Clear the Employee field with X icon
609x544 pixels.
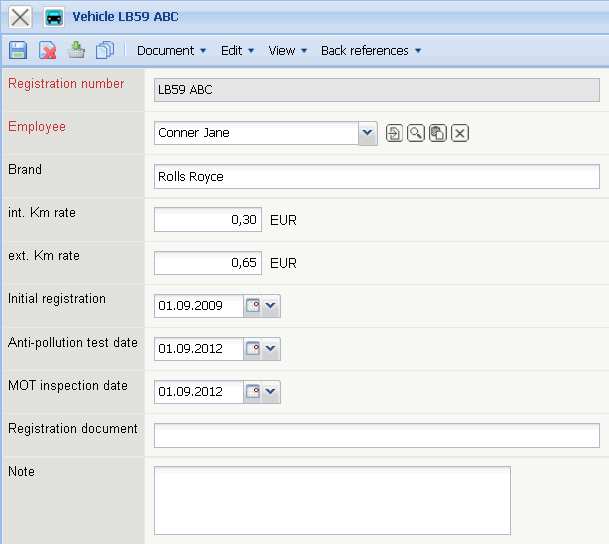460,133
